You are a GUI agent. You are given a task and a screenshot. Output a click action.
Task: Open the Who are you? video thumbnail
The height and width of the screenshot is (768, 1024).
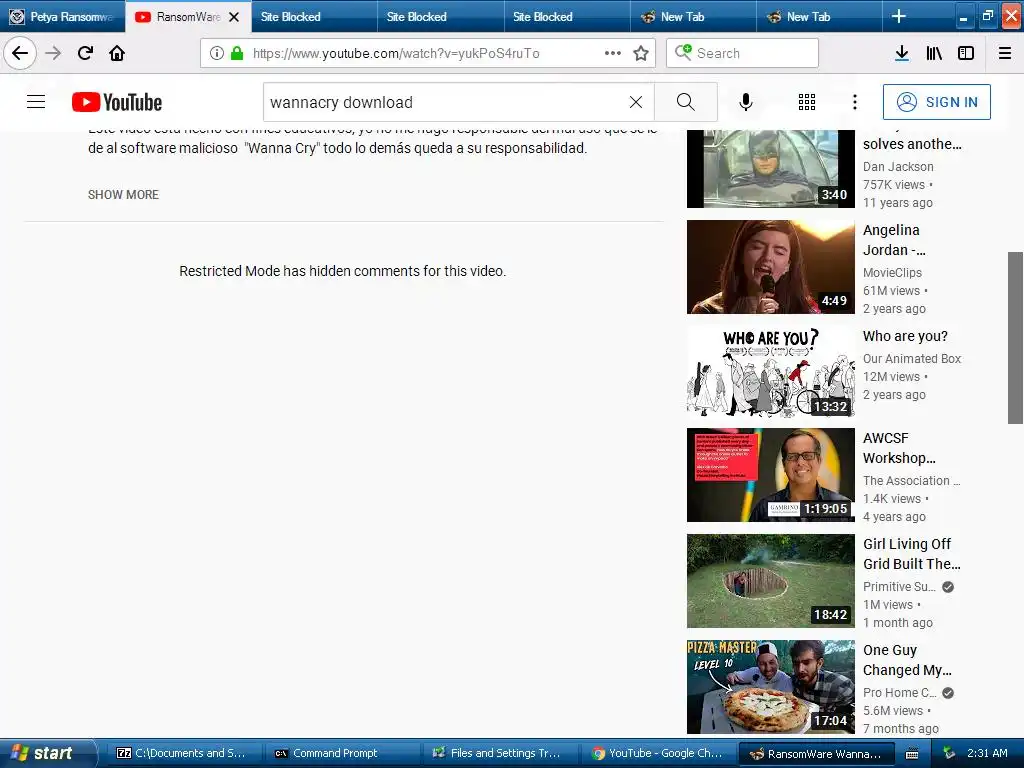[x=771, y=373]
